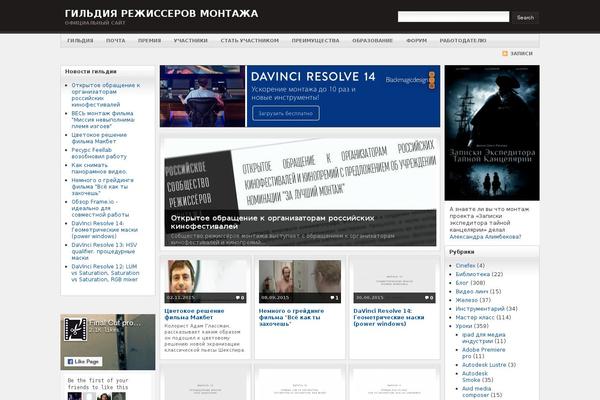Open the Autodesk Lustre subcategory
Image resolution: width=600 pixels, height=400 pixels.
[484, 365]
